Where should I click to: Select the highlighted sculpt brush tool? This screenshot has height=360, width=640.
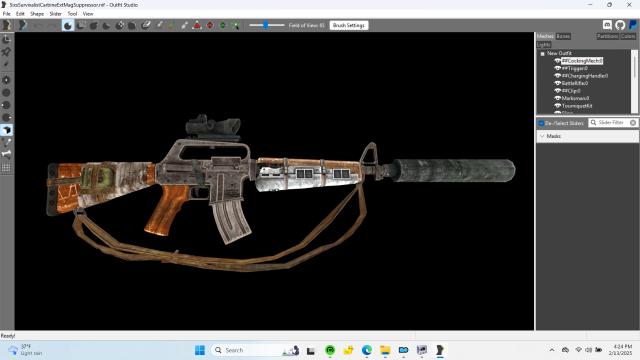pos(68,25)
